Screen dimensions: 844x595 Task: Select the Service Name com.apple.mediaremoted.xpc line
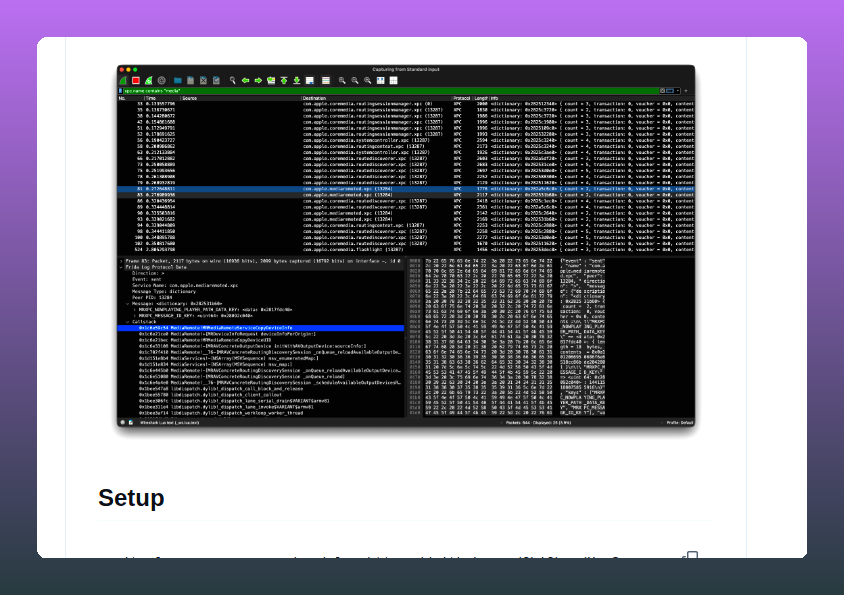point(185,285)
